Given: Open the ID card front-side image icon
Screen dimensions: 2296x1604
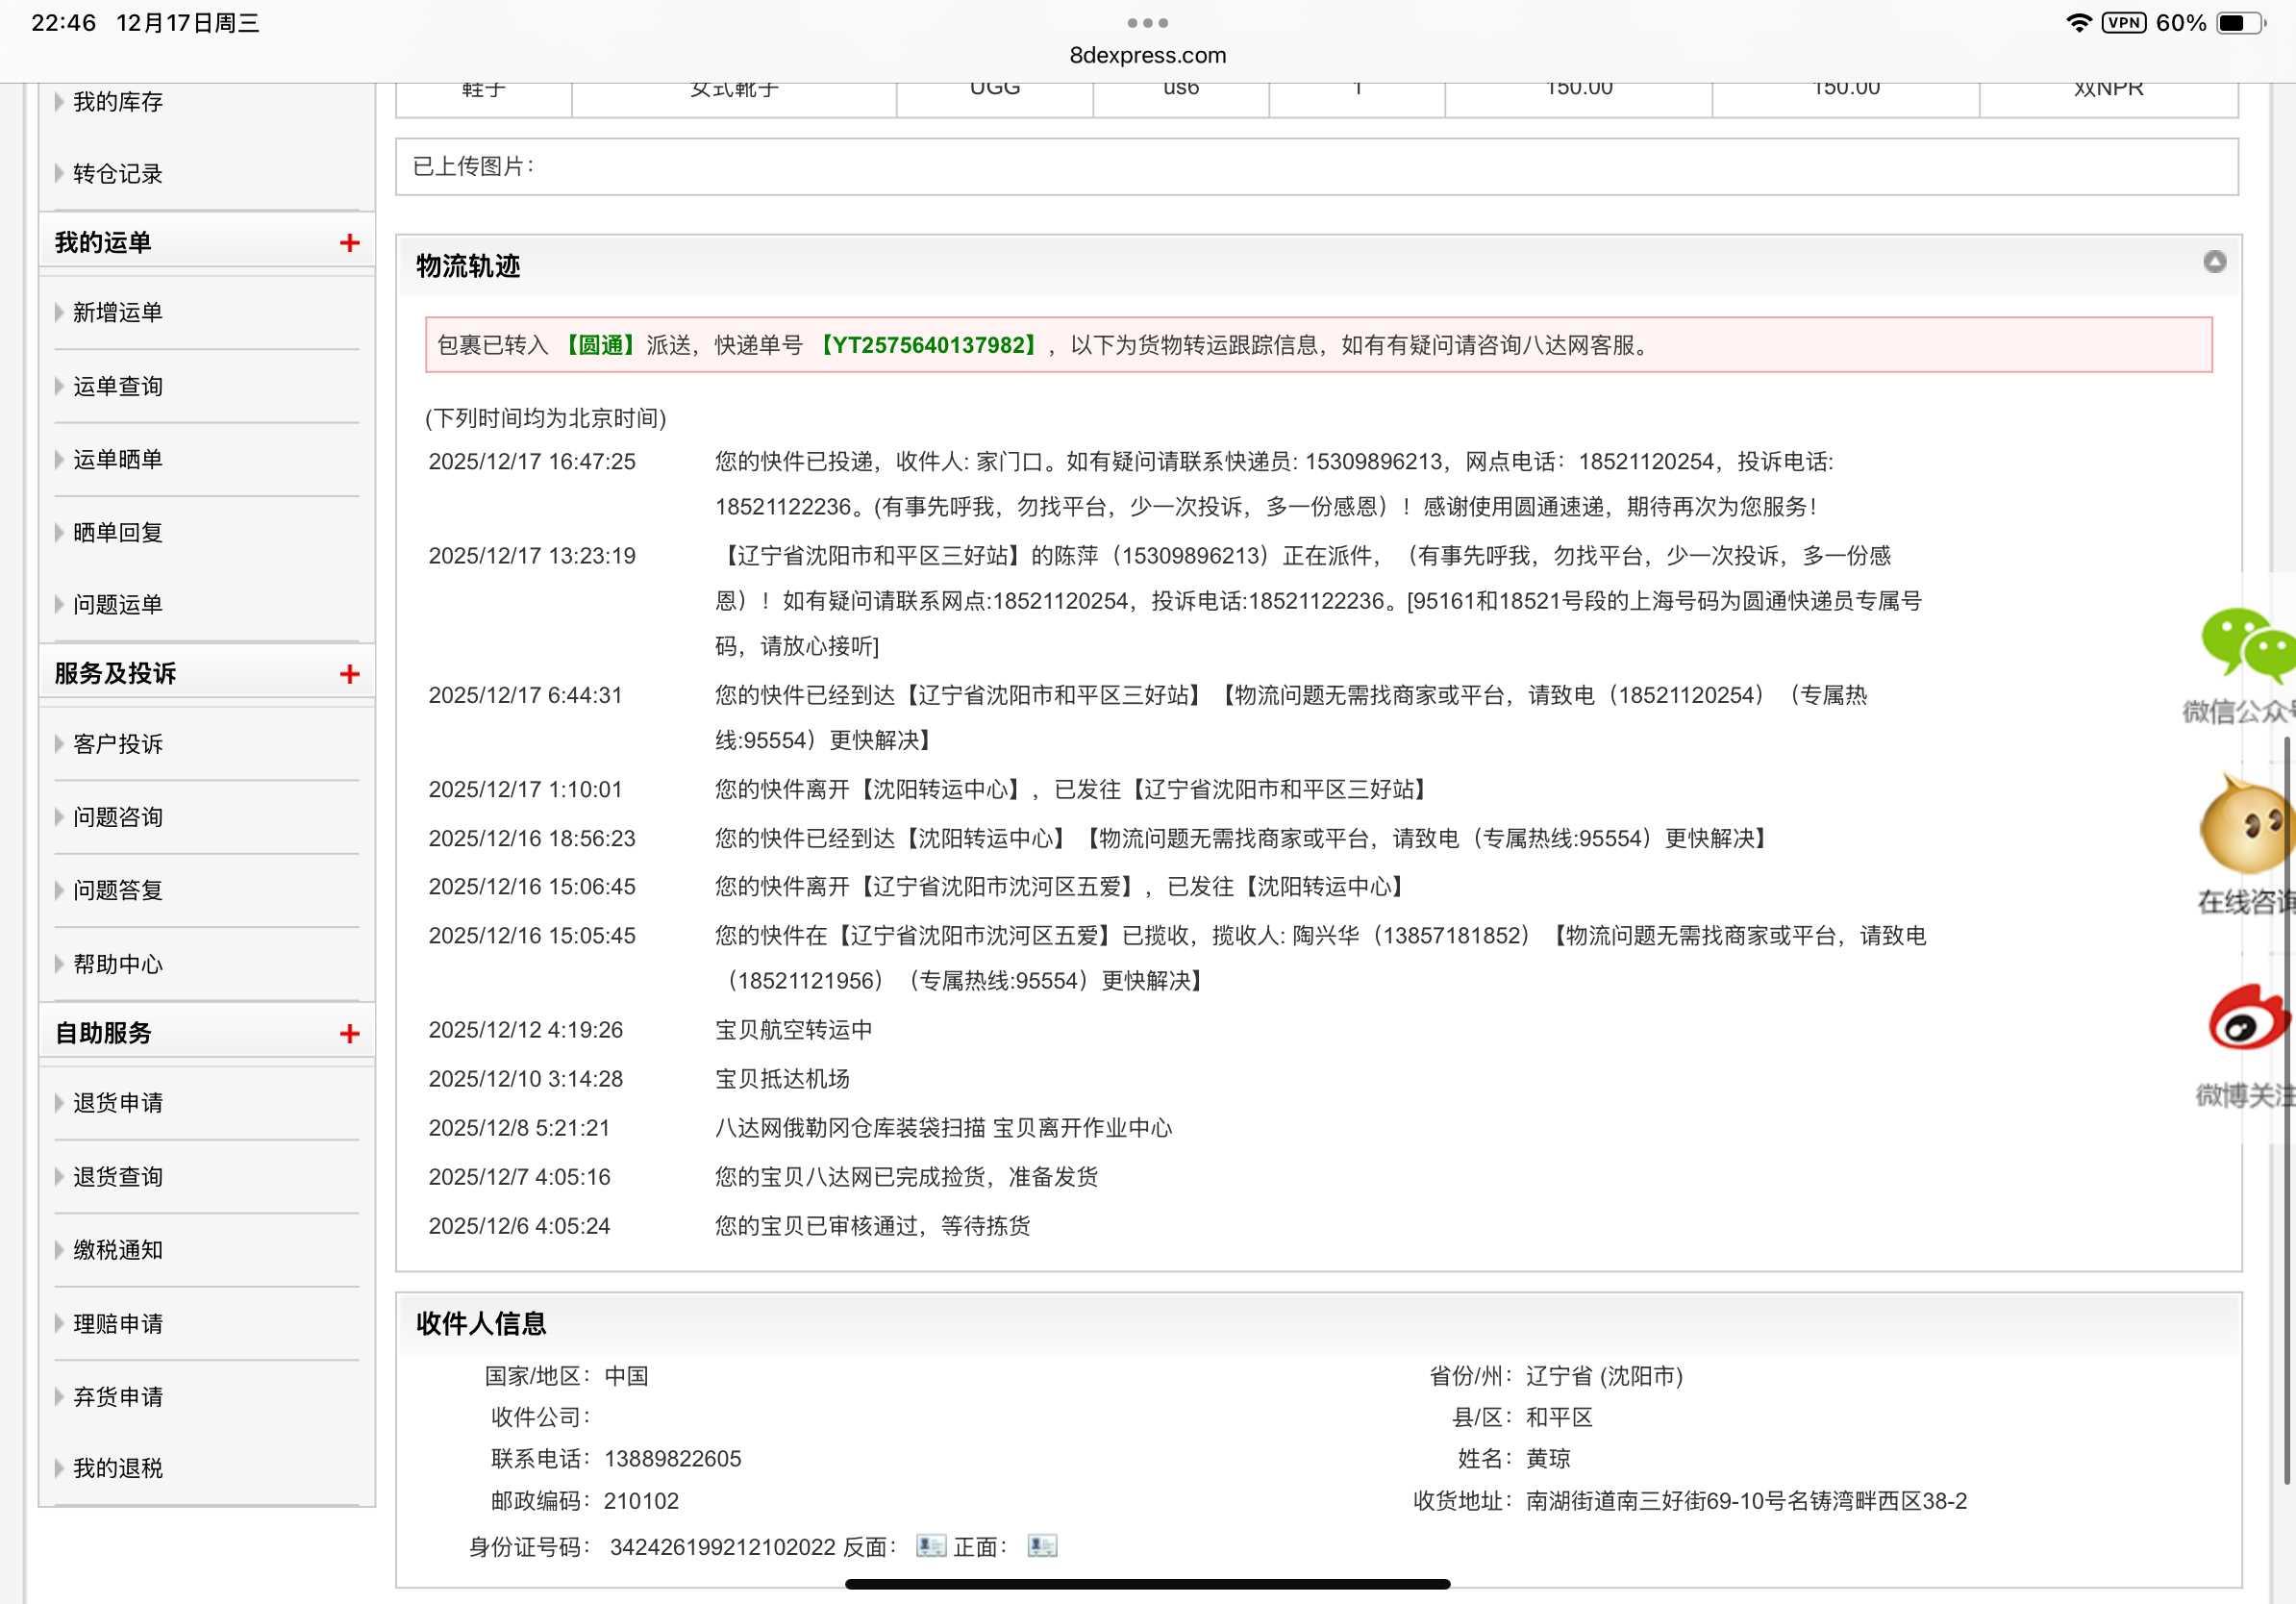Looking at the screenshot, I should 1042,1546.
